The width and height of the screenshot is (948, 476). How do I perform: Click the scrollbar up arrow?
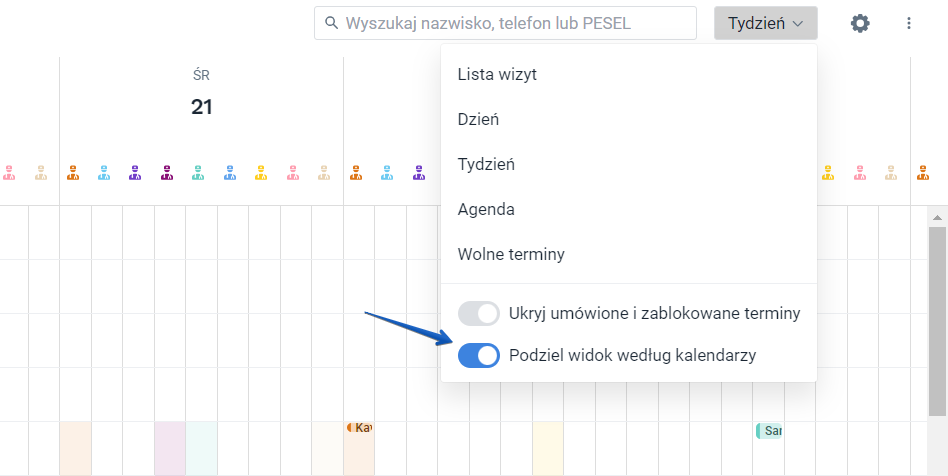click(x=937, y=217)
